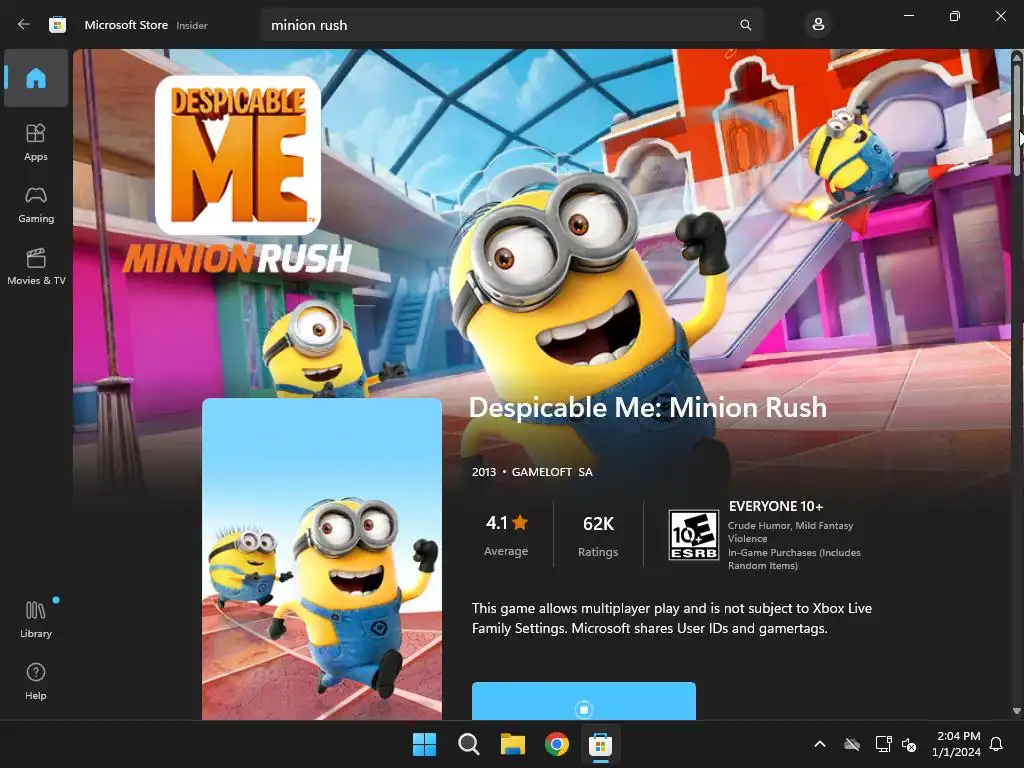Click the EVERYONE 10+ rating text
The height and width of the screenshot is (768, 1024).
coord(775,506)
